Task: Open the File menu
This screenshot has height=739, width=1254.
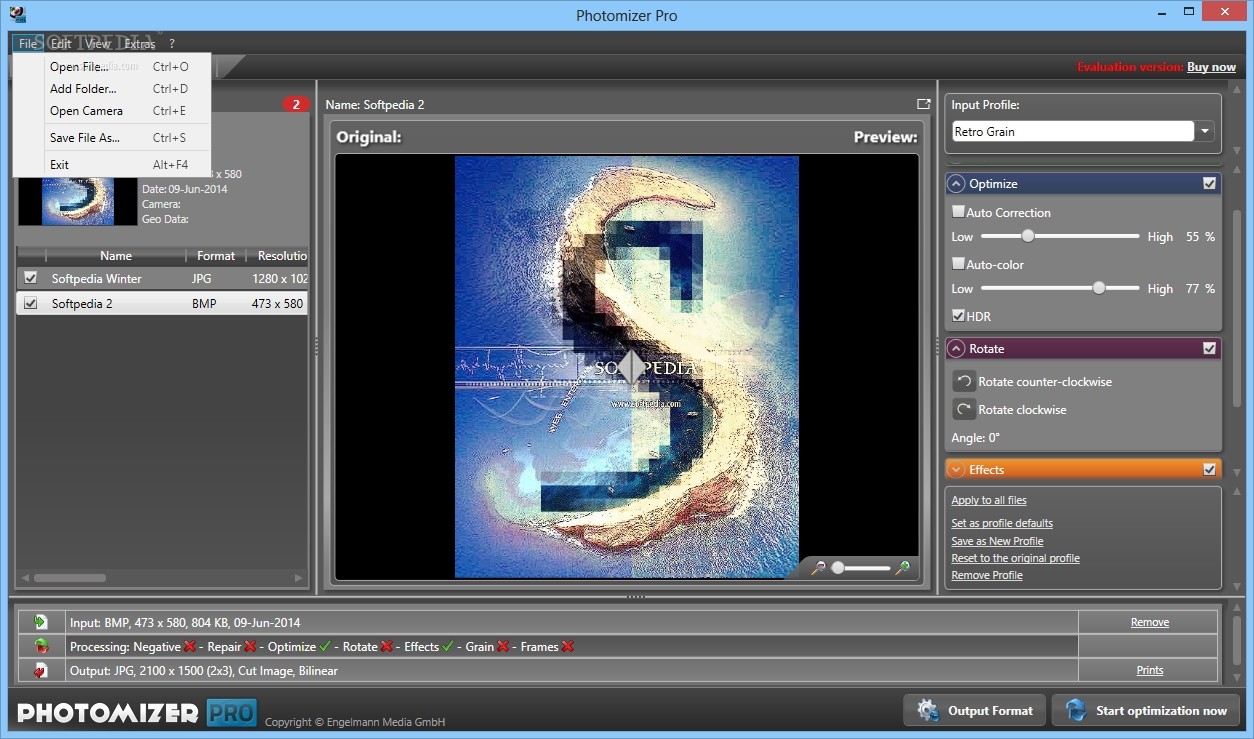Action: click(x=28, y=44)
